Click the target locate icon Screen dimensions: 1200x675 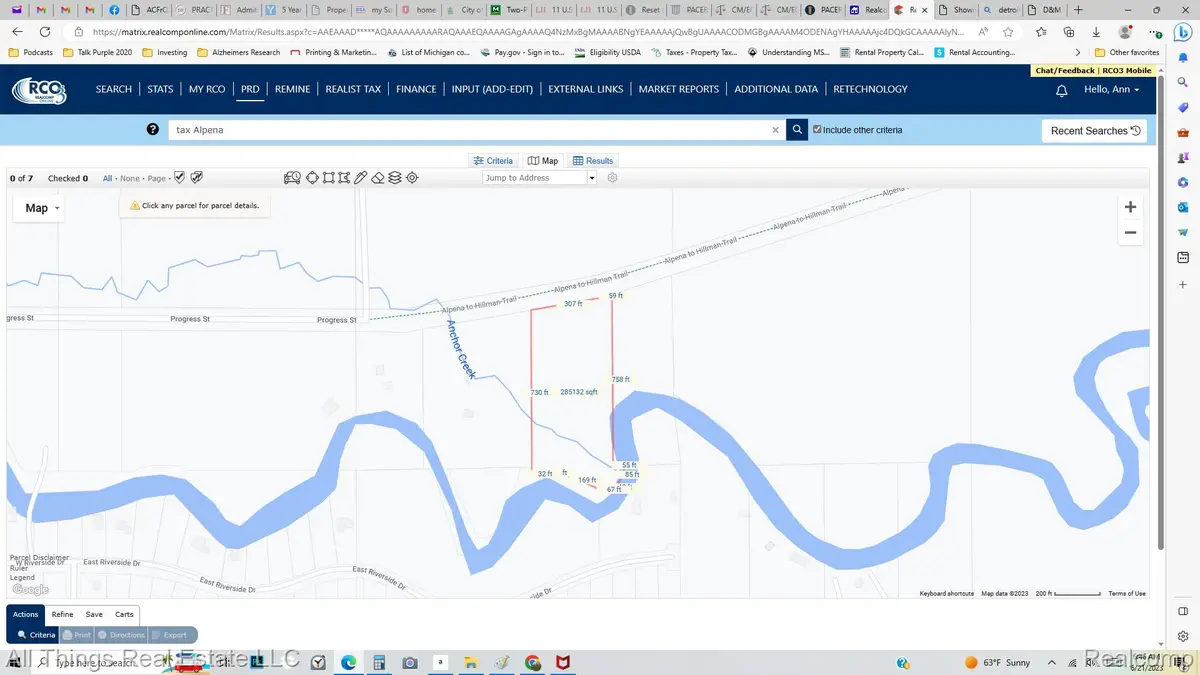(x=412, y=178)
